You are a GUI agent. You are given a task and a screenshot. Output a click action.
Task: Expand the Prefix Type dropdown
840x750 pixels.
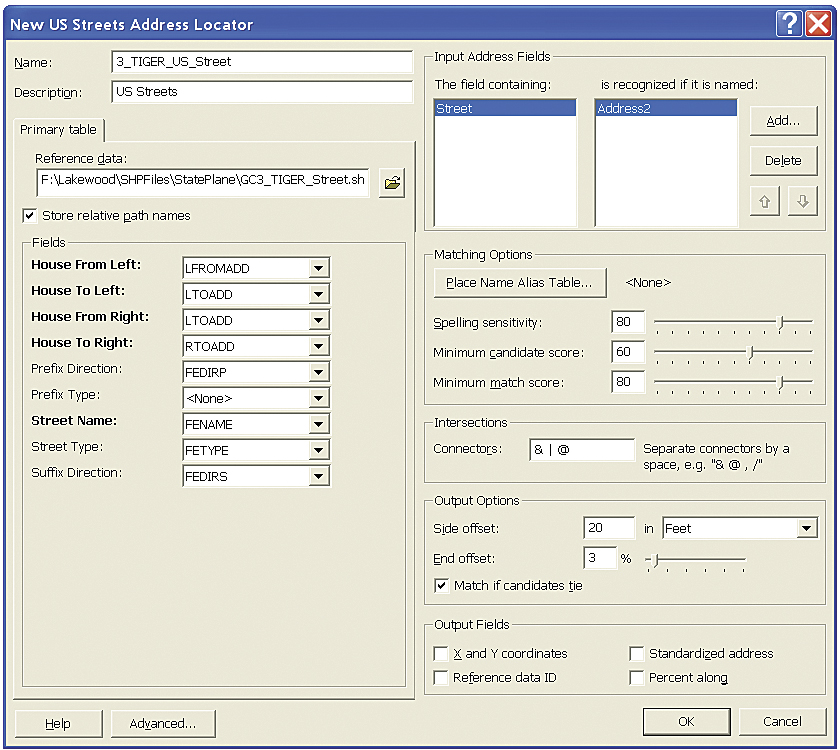click(319, 398)
